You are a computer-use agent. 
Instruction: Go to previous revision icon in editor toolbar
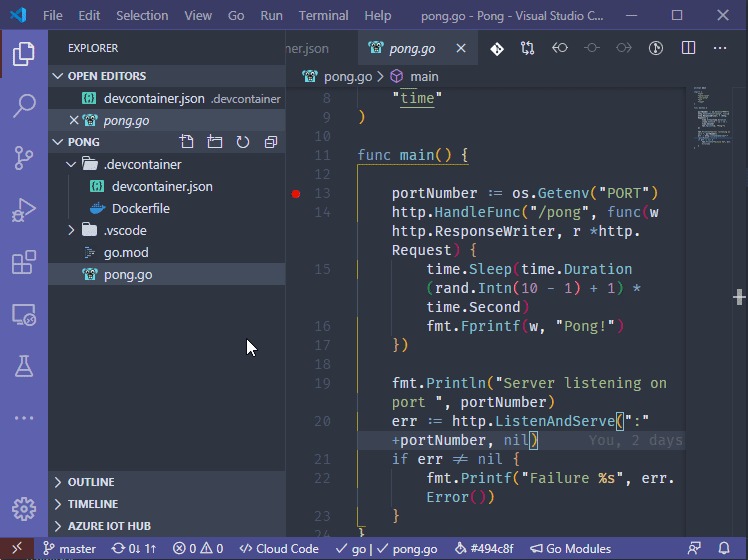click(560, 48)
